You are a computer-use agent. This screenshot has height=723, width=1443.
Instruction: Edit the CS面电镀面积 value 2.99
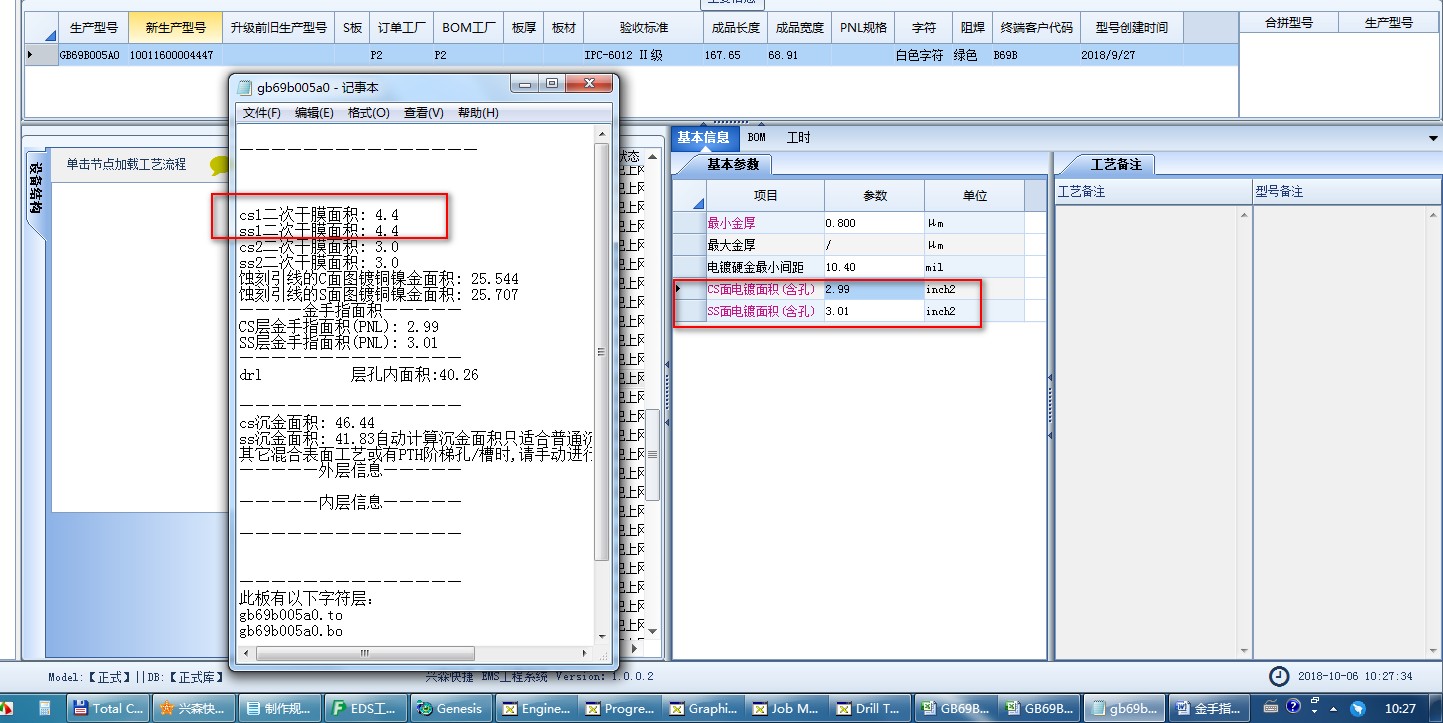(x=874, y=289)
